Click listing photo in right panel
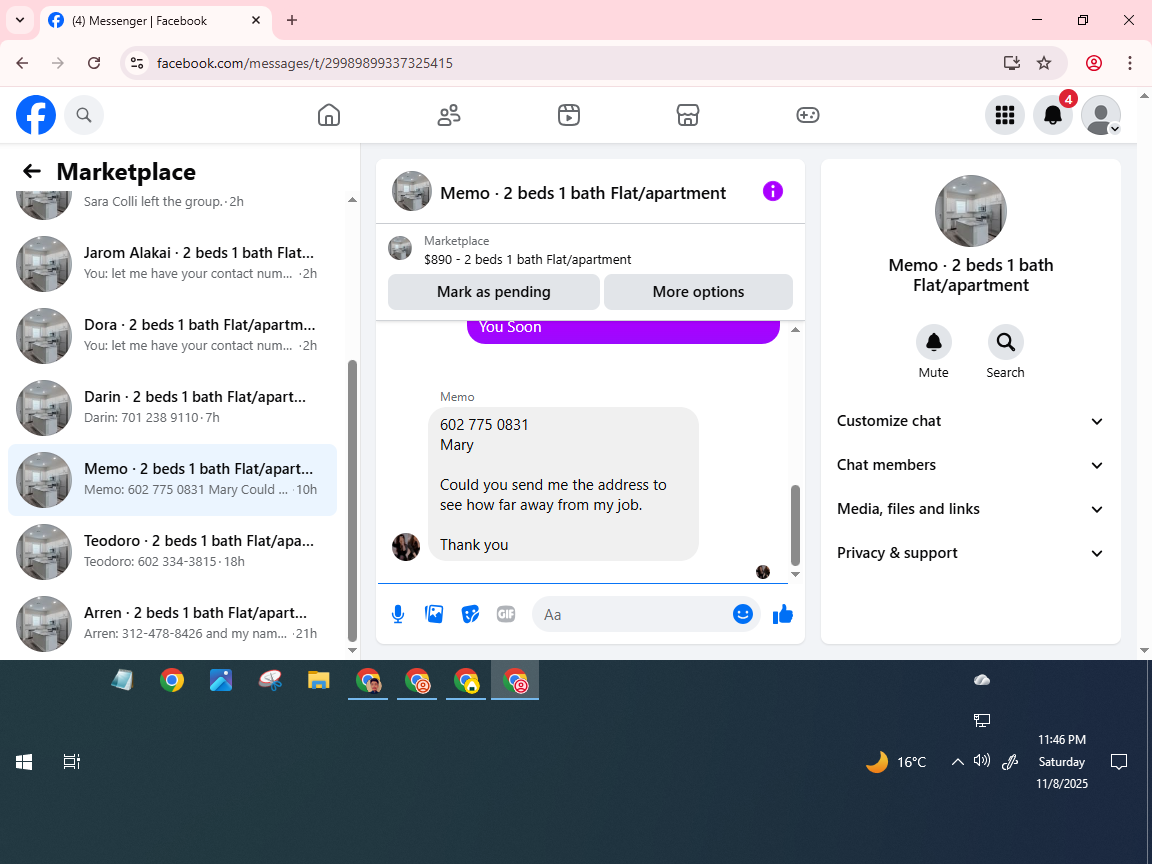 (x=971, y=211)
